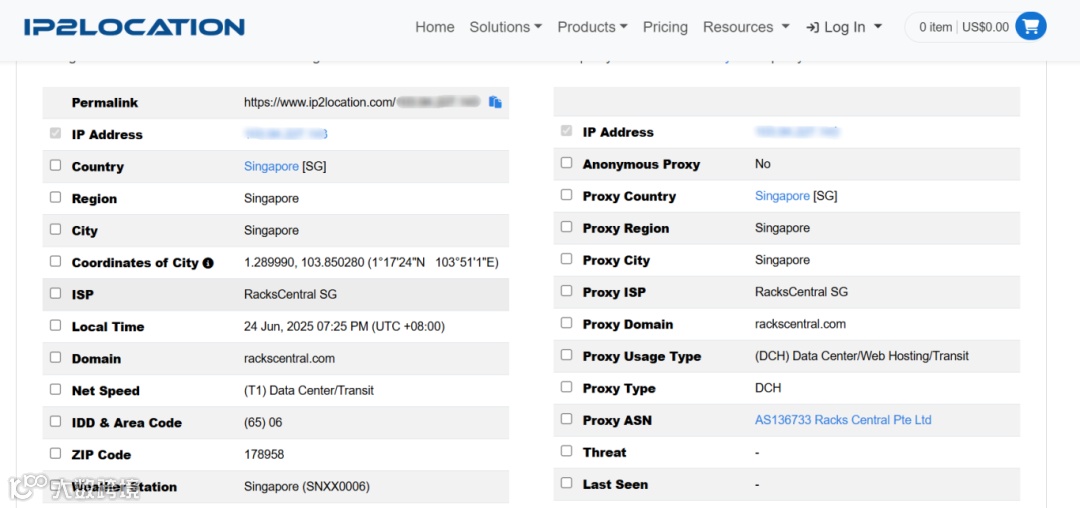The width and height of the screenshot is (1080, 508).
Task: Open the Pricing page
Action: tap(665, 27)
